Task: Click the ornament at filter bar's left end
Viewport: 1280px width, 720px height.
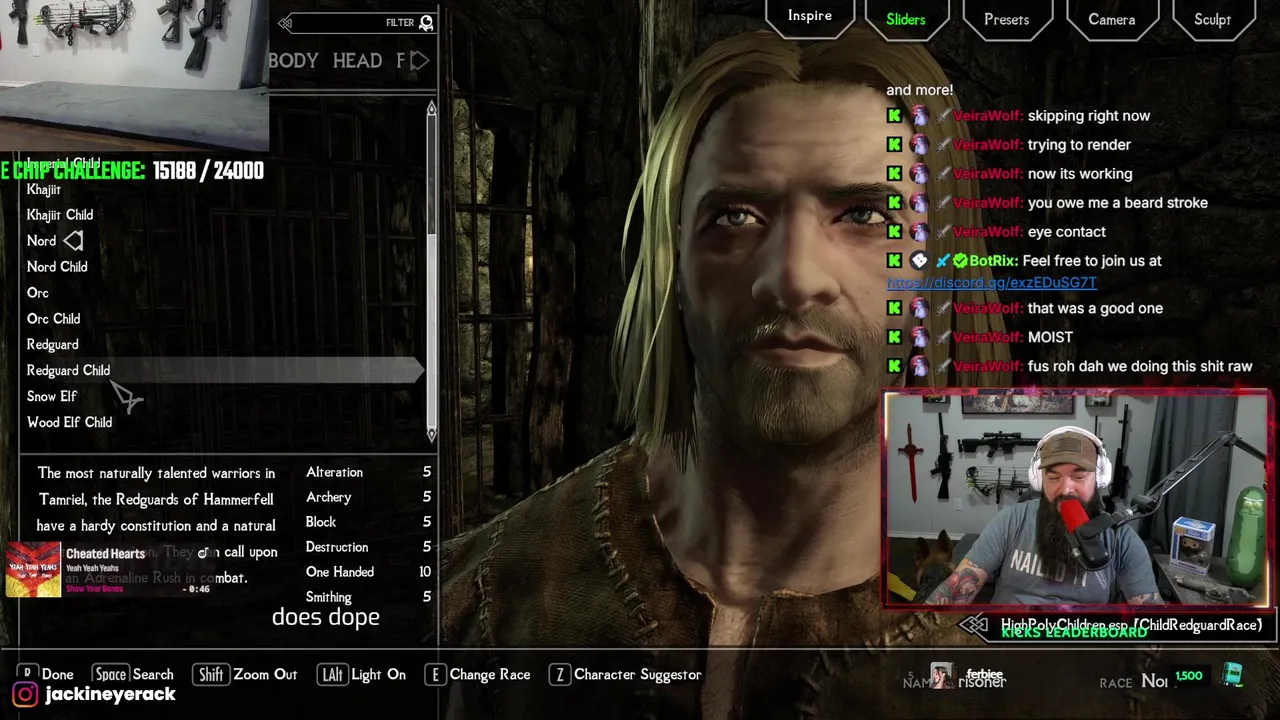Action: point(286,22)
